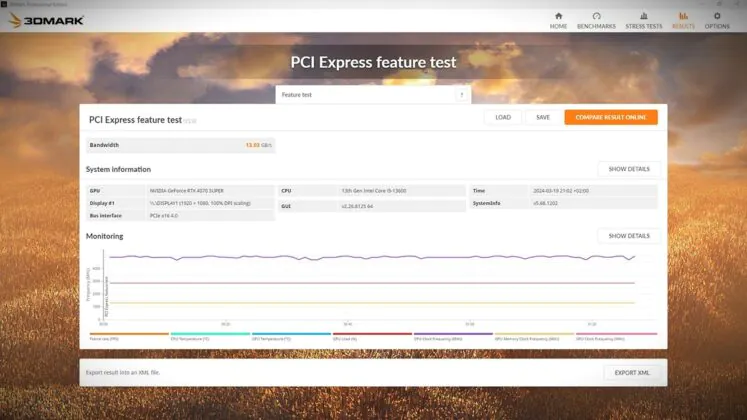Show details for System information
This screenshot has height=420, width=747.
click(x=629, y=169)
